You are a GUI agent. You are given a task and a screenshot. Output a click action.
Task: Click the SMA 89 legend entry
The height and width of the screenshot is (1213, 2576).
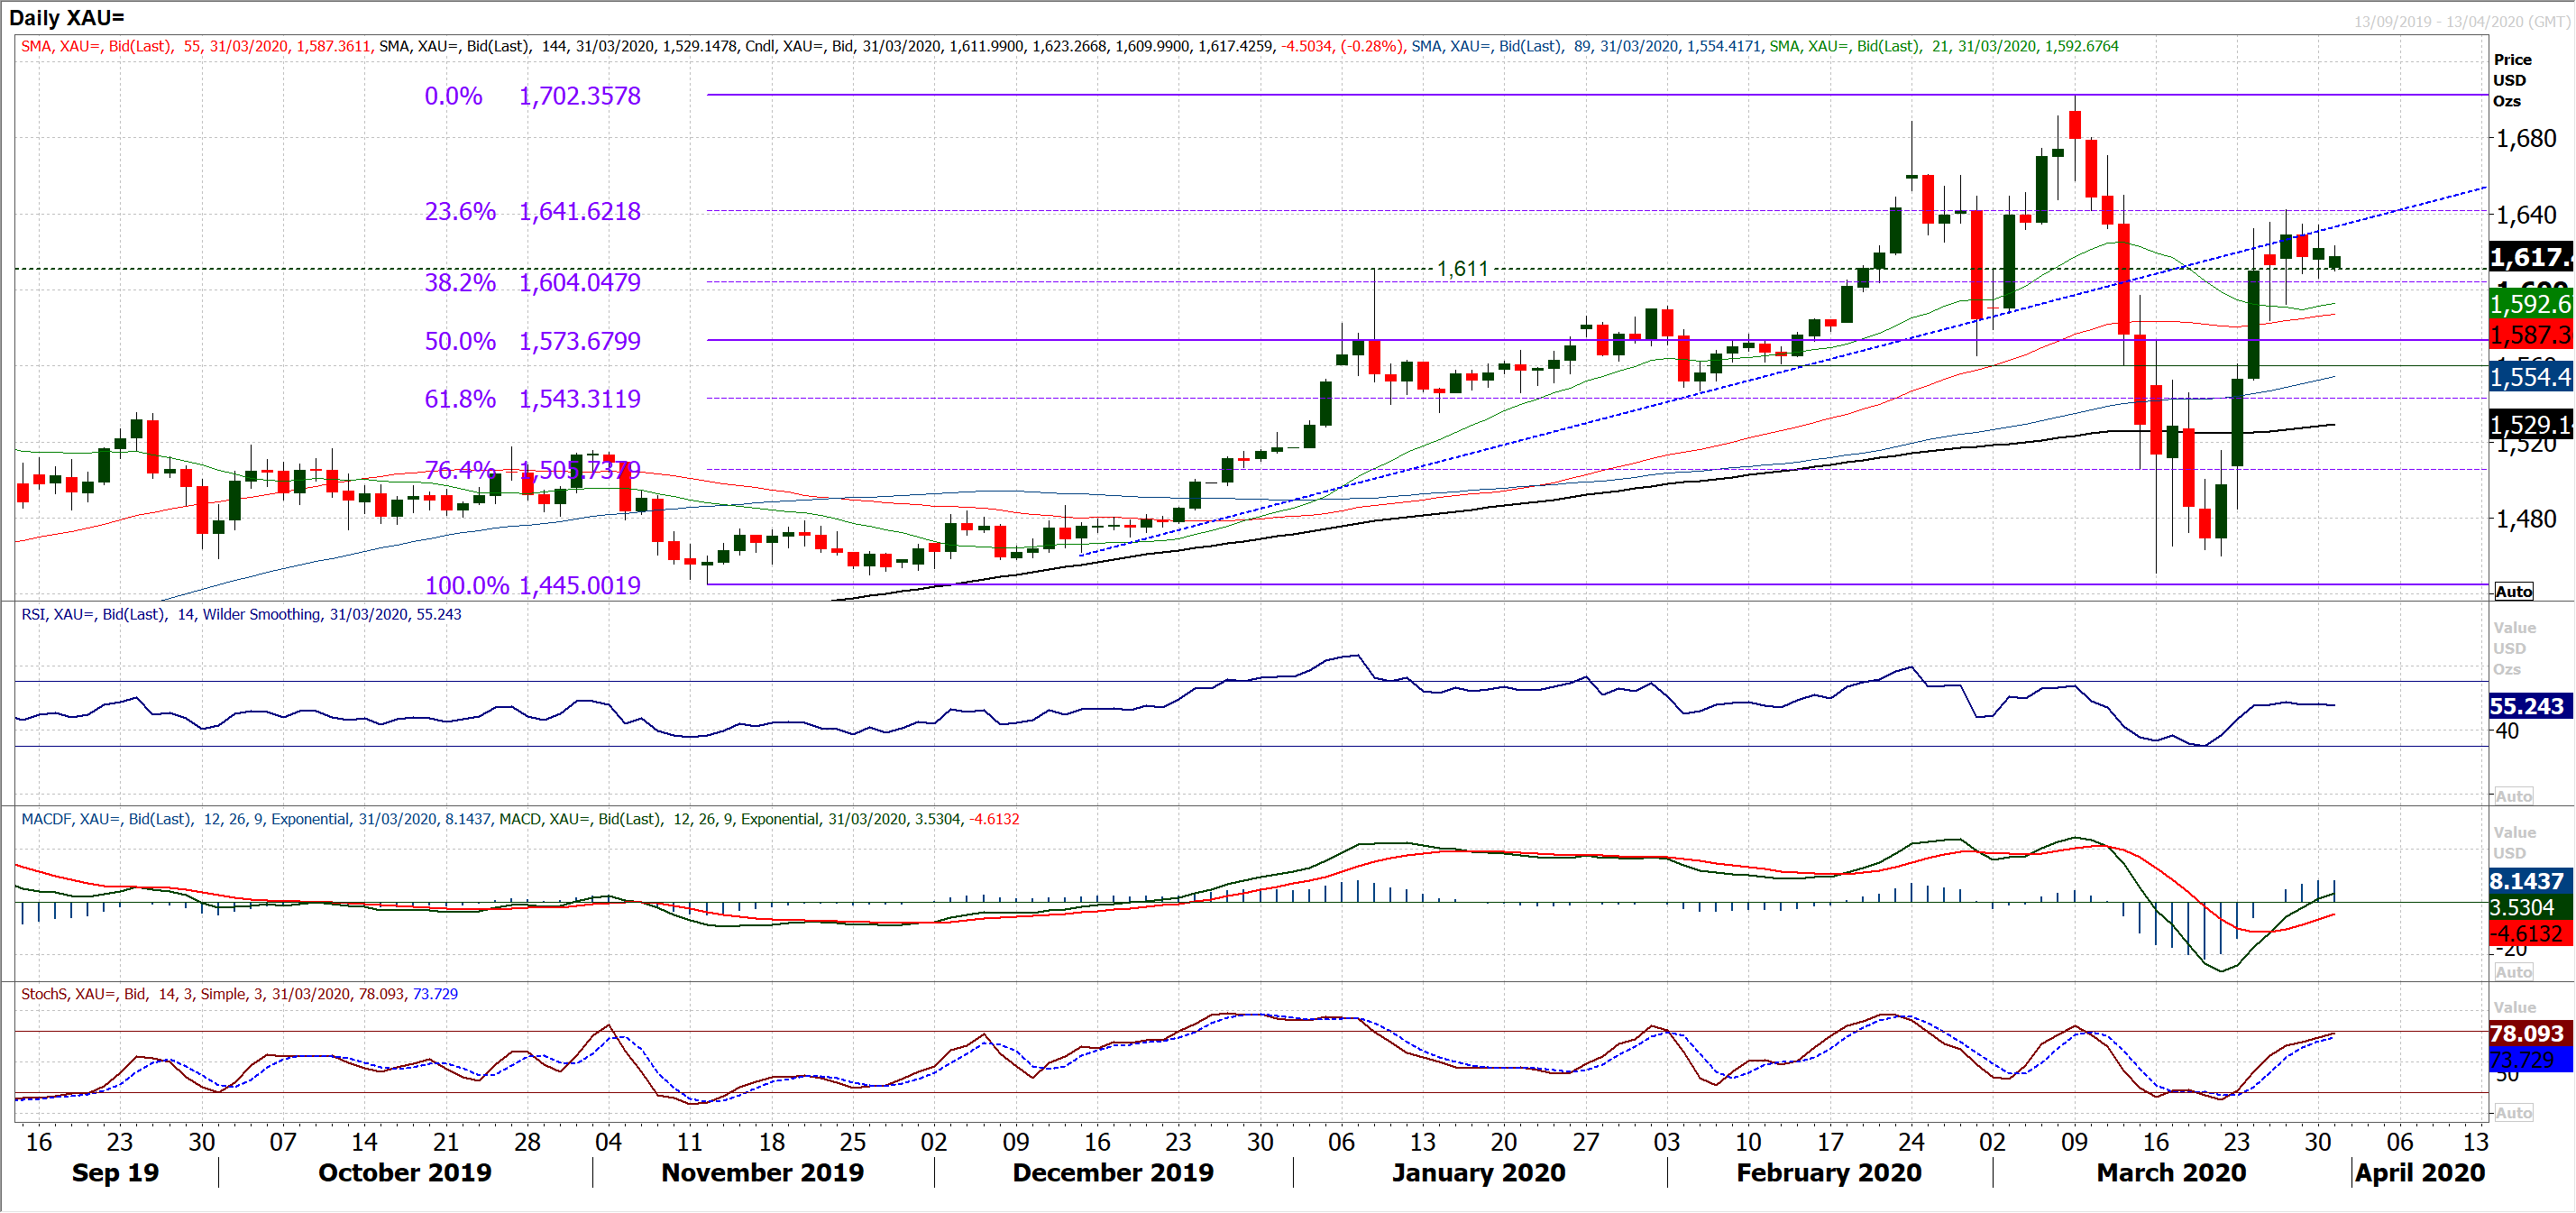pyautogui.click(x=1588, y=46)
